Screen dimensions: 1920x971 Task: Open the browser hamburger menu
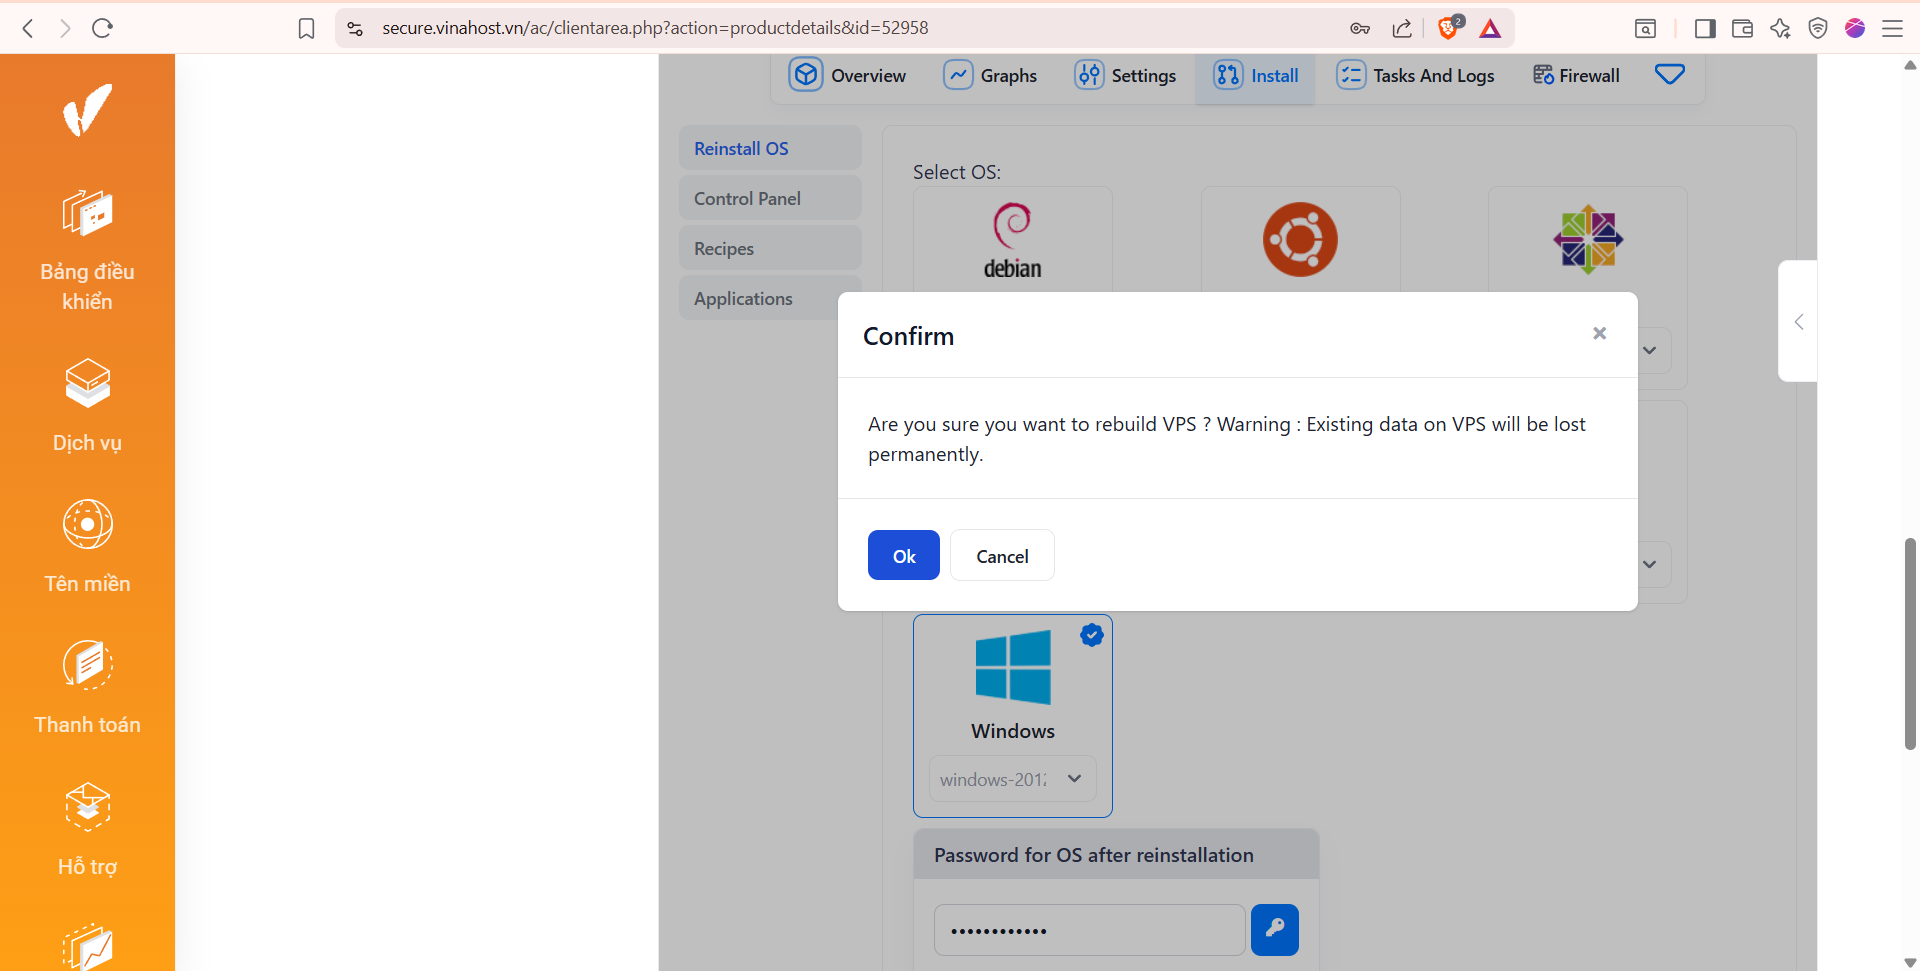coord(1892,28)
